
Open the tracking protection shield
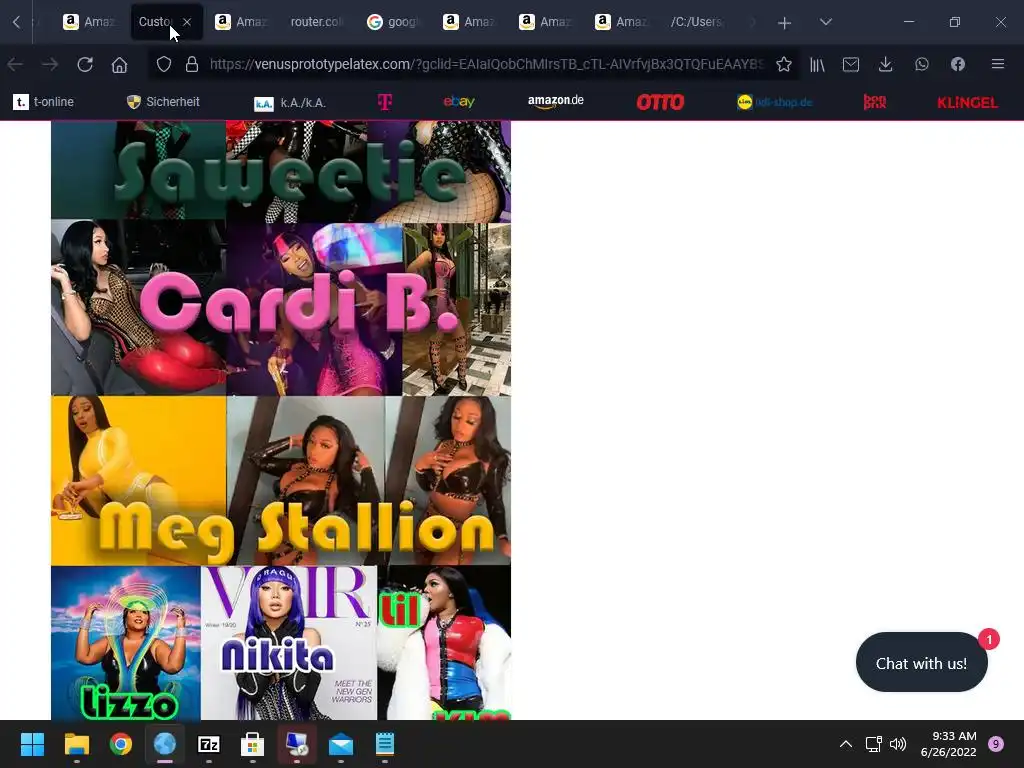[x=164, y=64]
